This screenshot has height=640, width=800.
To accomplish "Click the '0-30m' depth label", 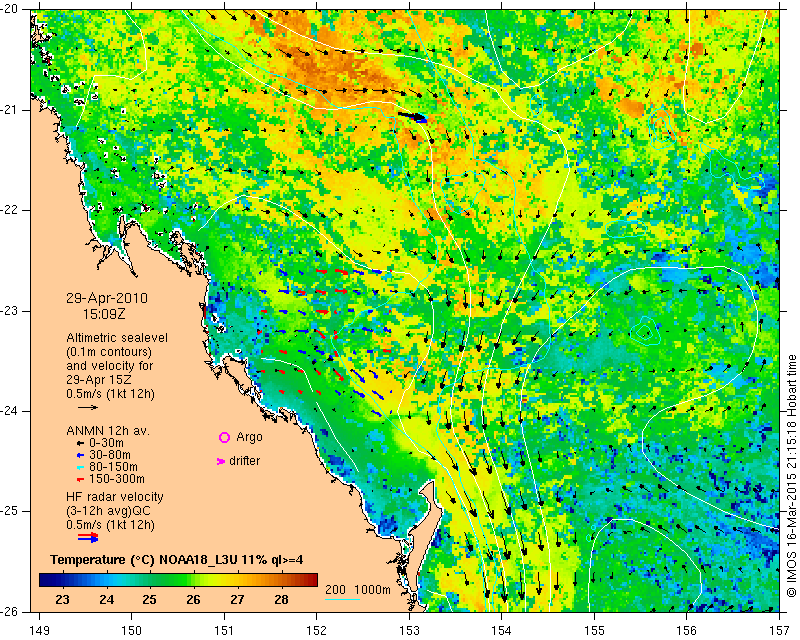I will pyautogui.click(x=106, y=443).
